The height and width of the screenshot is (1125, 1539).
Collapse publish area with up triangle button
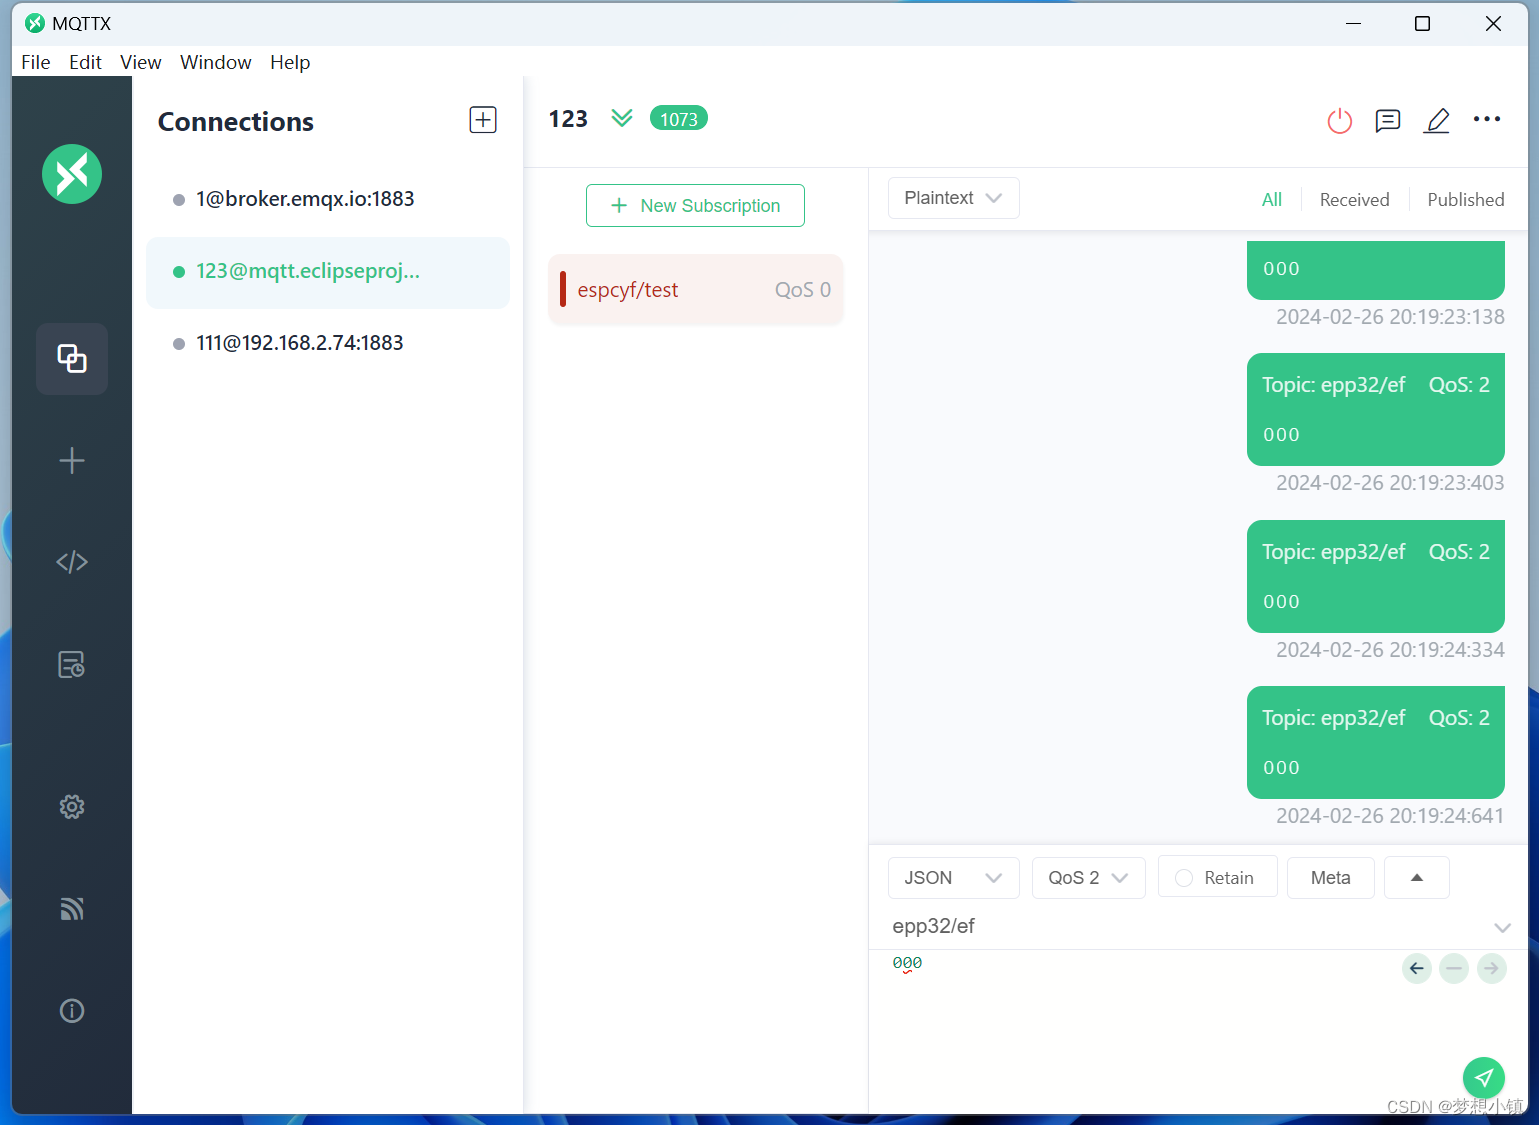(x=1417, y=878)
